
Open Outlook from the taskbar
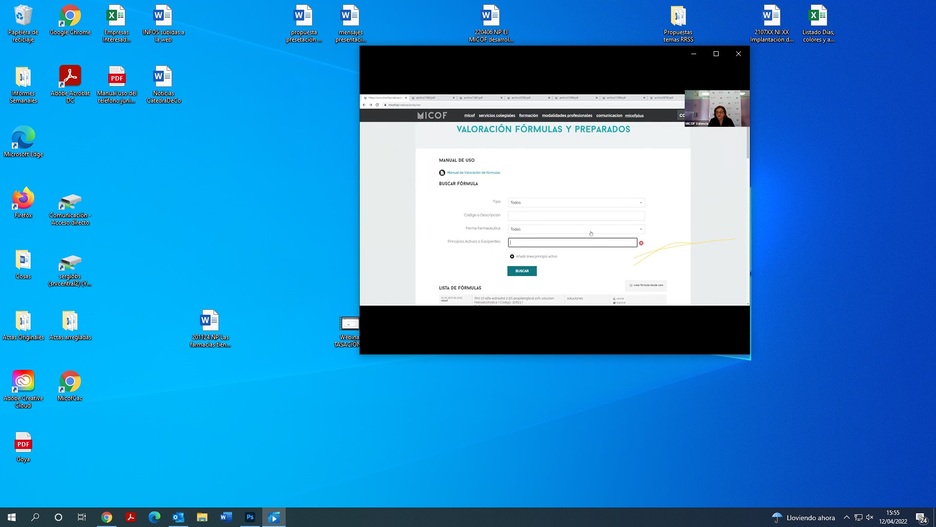coord(178,517)
